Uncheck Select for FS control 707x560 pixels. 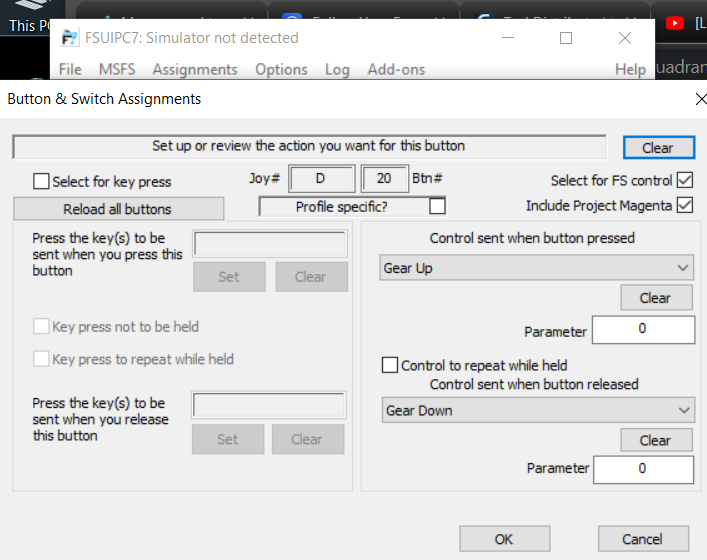click(x=685, y=181)
